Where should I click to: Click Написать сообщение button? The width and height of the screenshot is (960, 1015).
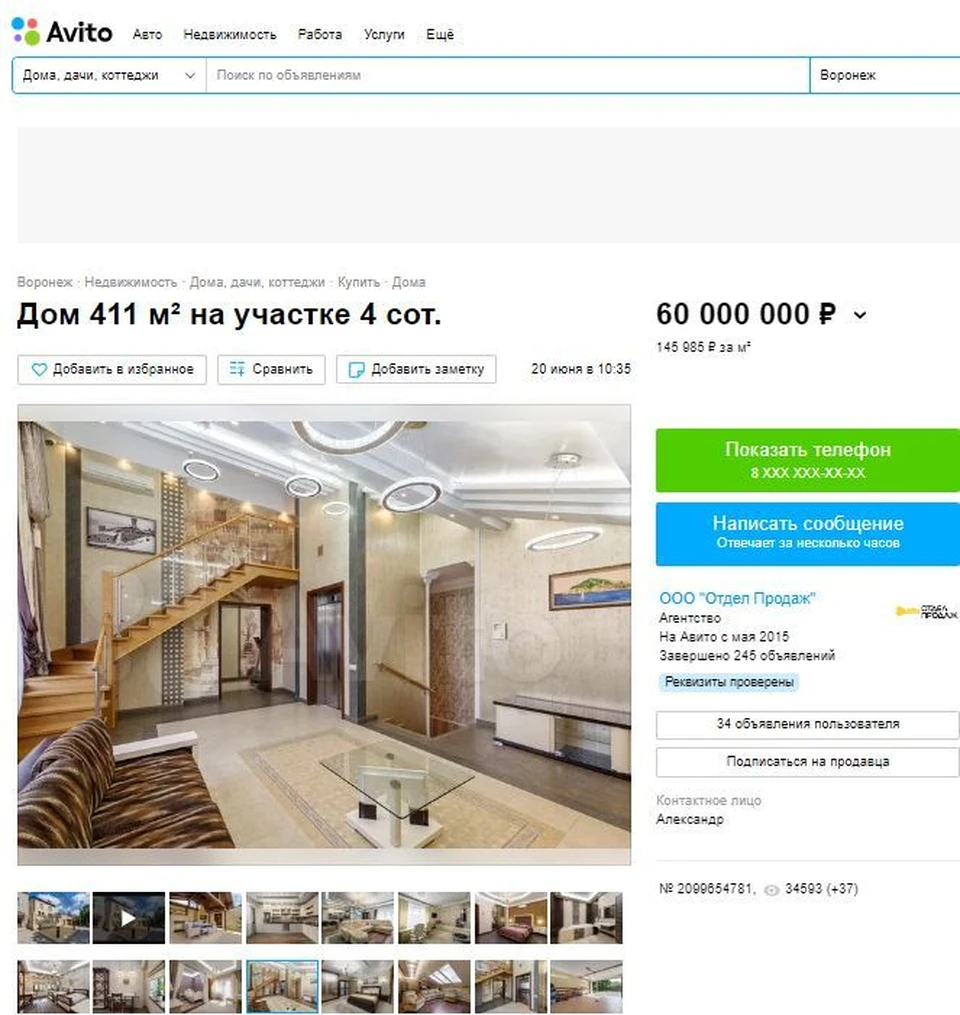tap(807, 533)
